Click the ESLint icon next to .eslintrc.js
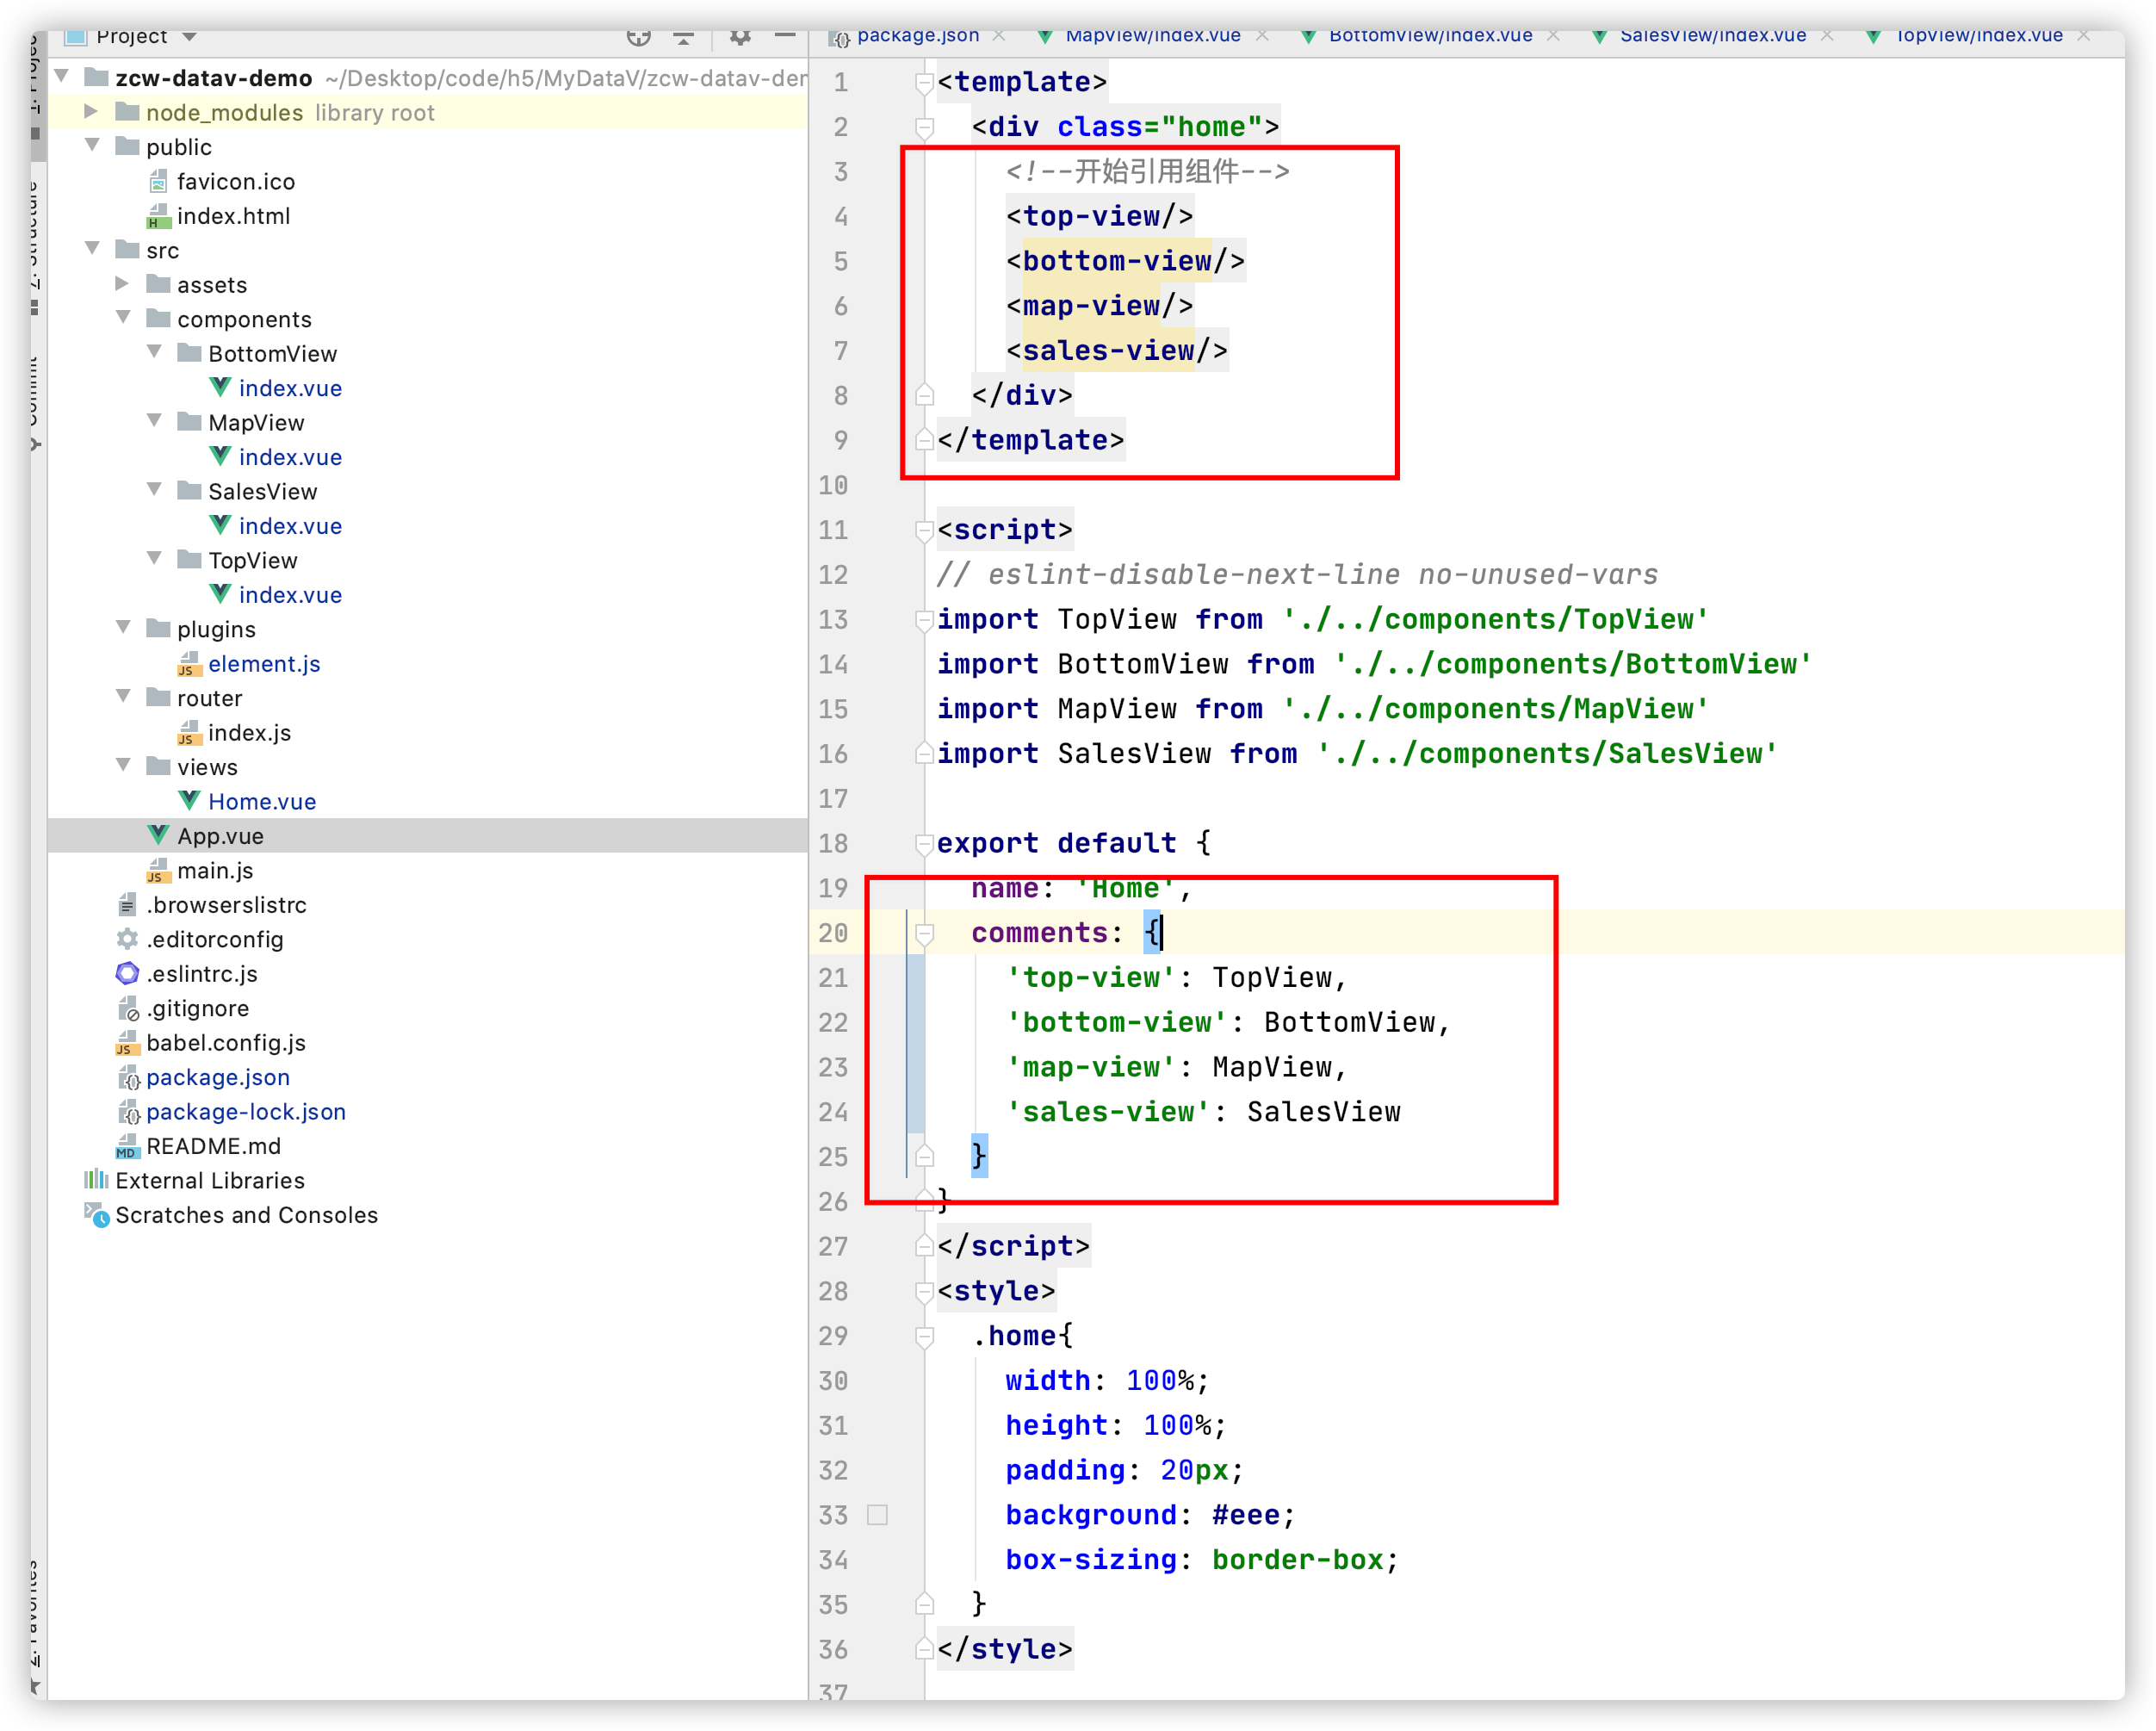 coord(127,973)
